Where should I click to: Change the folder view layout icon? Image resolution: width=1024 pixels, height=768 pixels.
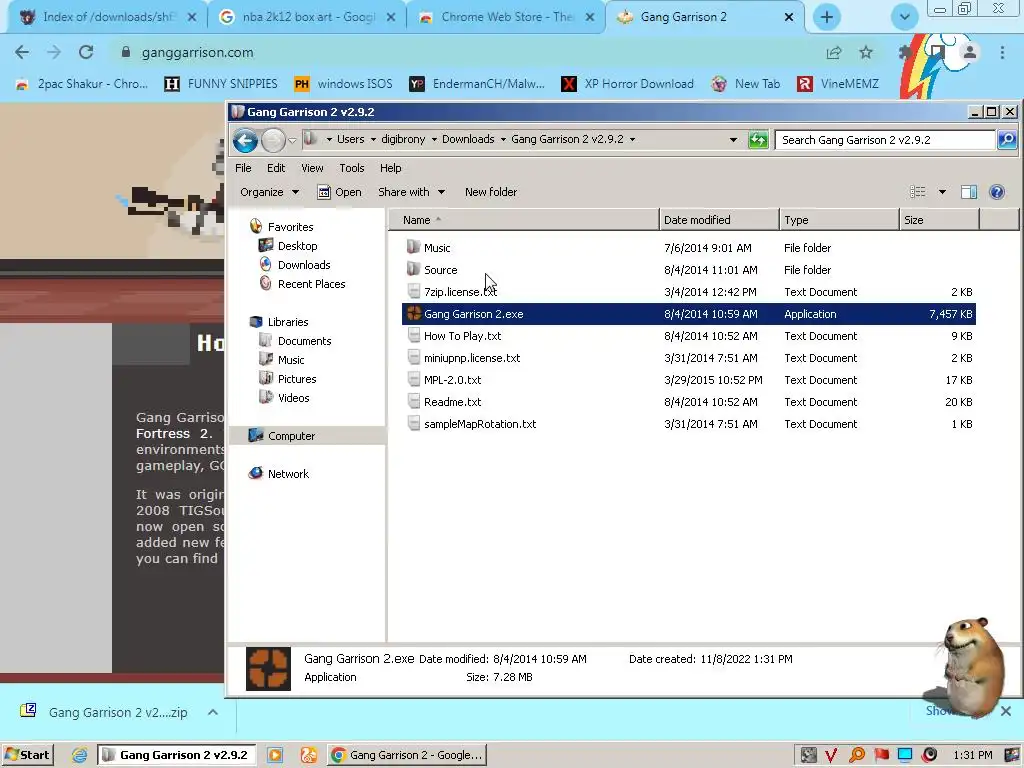point(918,192)
